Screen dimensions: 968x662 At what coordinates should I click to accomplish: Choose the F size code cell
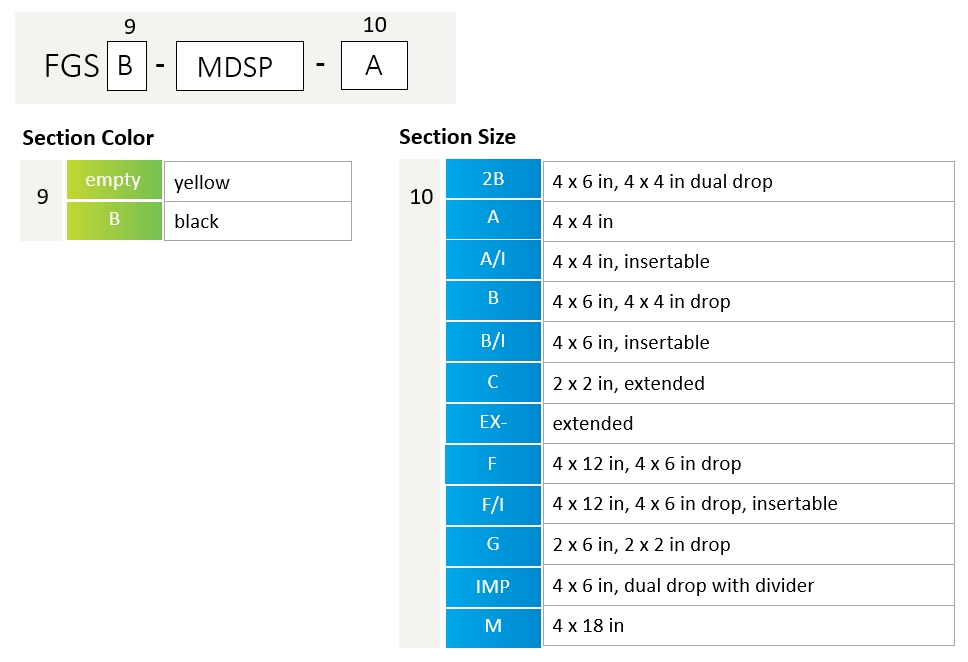[493, 464]
